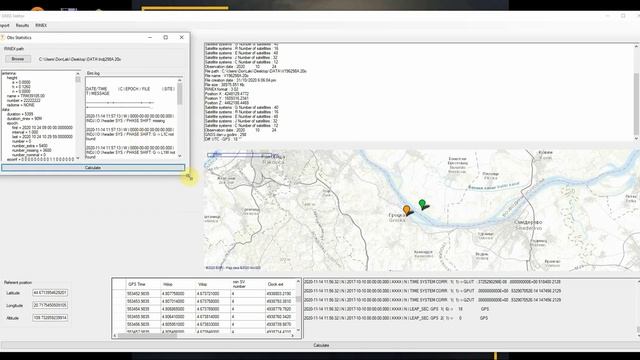Click the min SV number column header
This screenshot has height=360, width=640.
pyautogui.click(x=239, y=284)
